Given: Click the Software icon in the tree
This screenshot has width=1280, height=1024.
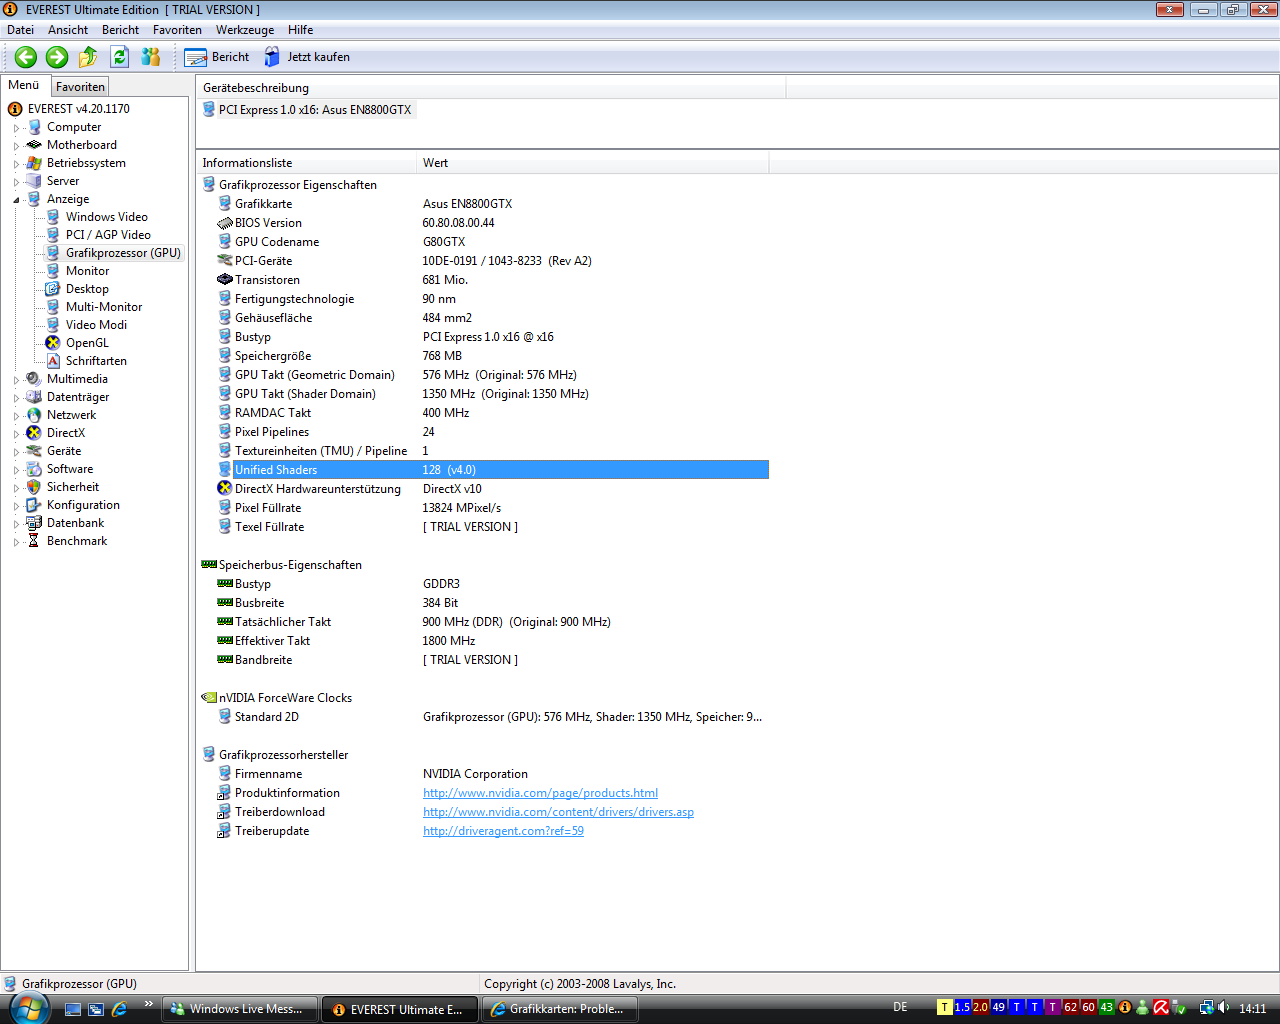Looking at the screenshot, I should coord(34,469).
